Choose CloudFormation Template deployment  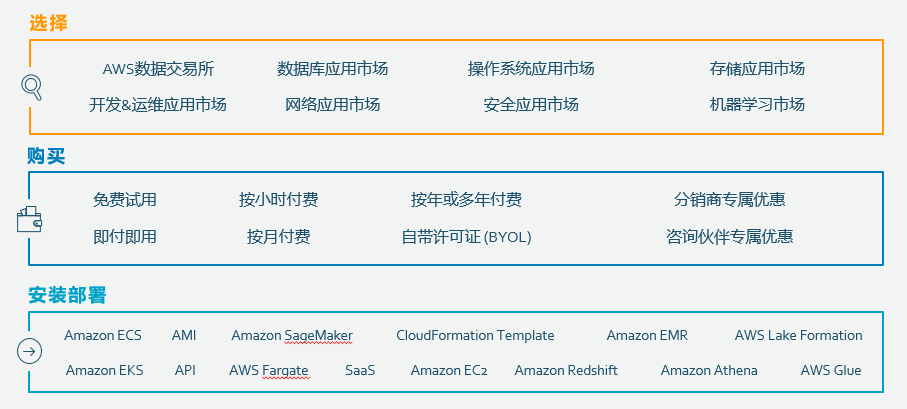(x=475, y=335)
